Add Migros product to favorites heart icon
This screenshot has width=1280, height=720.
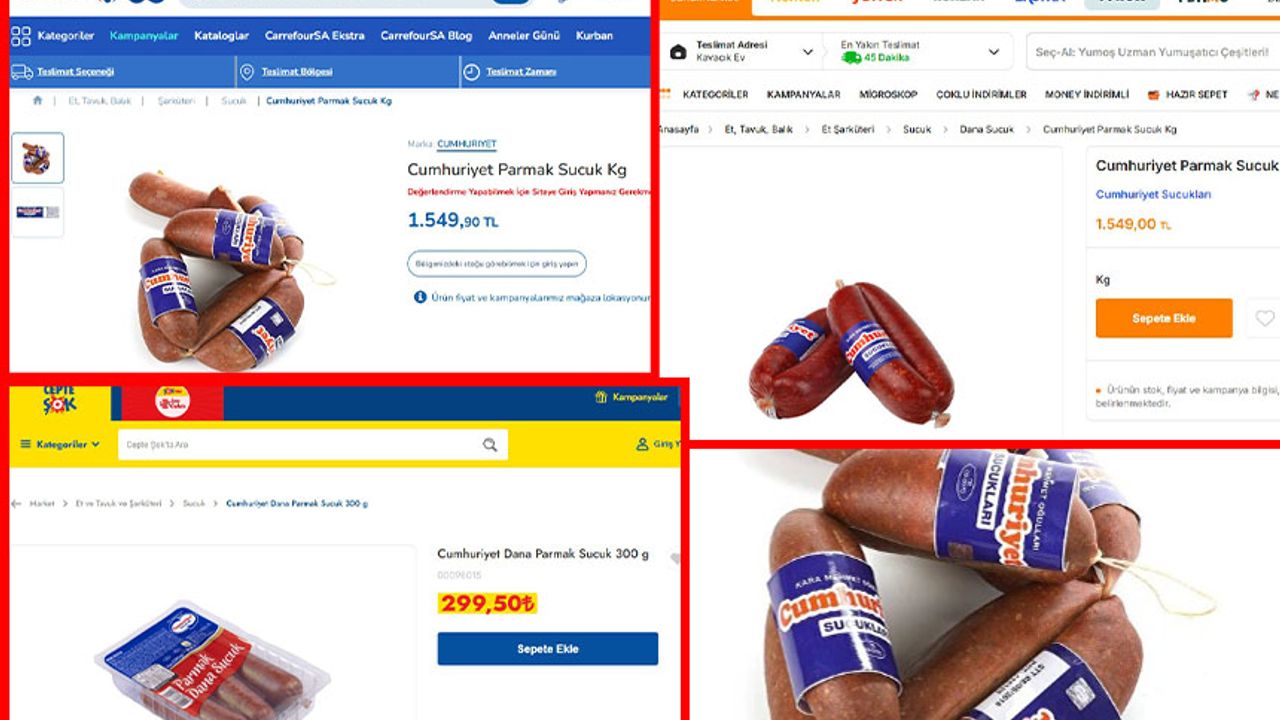1265,318
